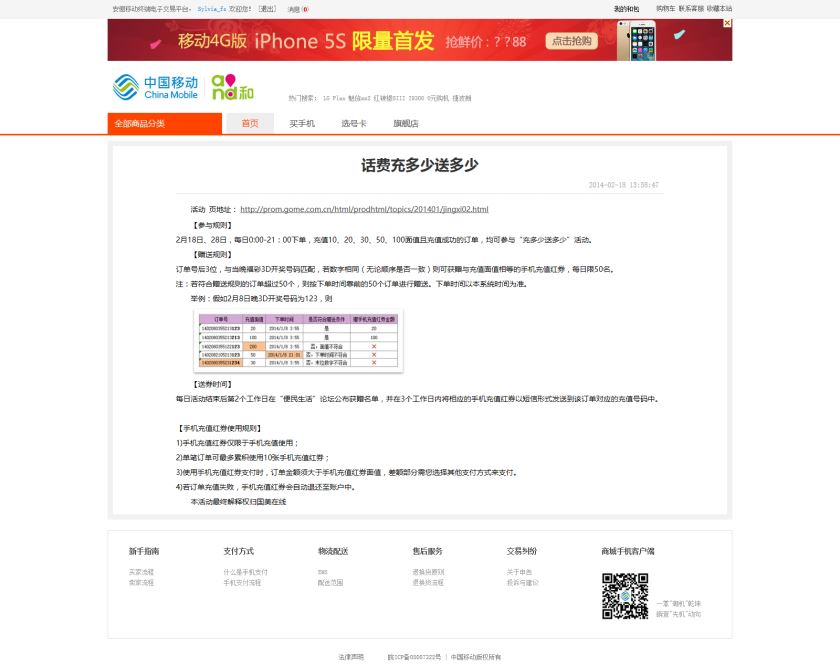Open the prom.gome.com.cn activity page URL

click(x=364, y=209)
